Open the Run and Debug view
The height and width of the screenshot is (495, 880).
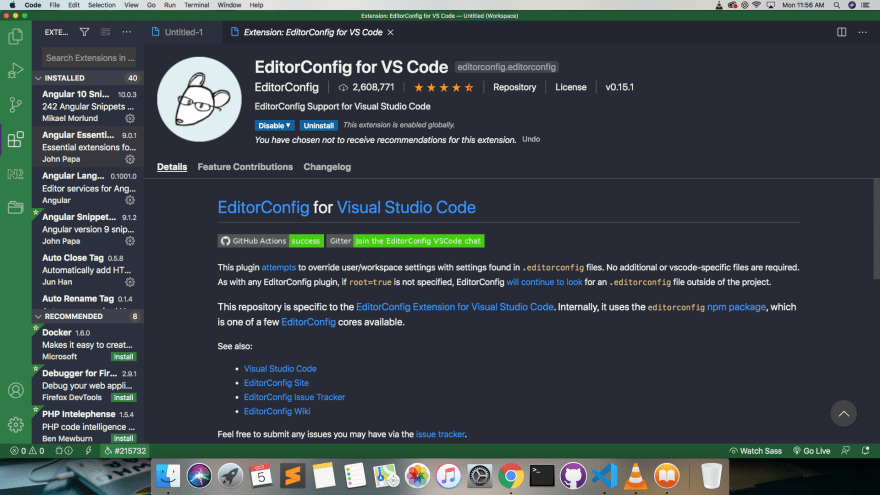pyautogui.click(x=16, y=71)
